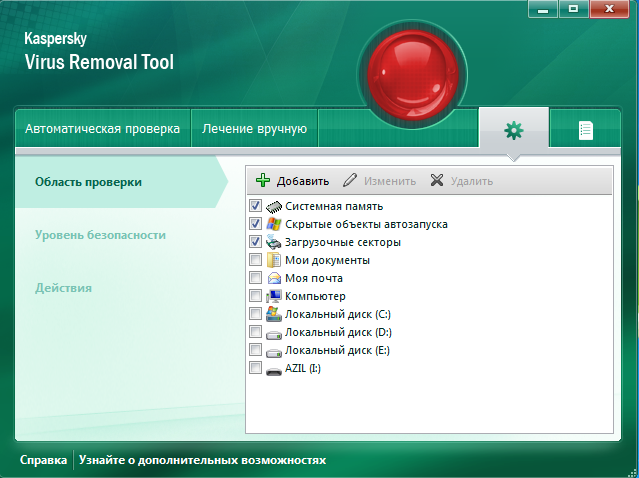Select the AZIL (I:) row text

click(303, 368)
